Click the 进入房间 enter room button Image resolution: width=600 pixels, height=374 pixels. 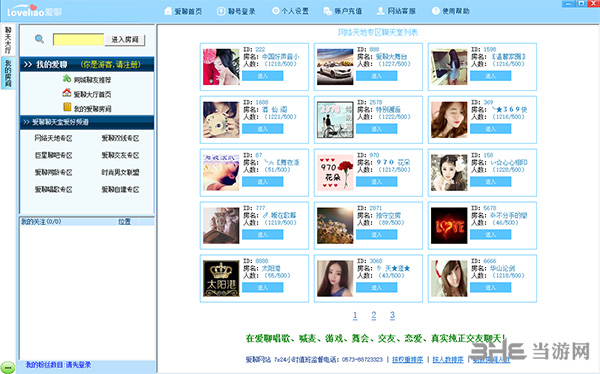125,40
